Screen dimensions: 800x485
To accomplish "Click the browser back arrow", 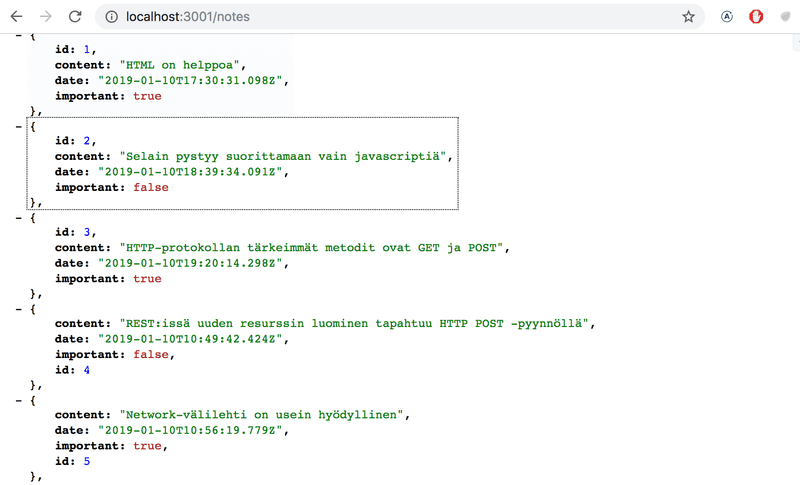I will pos(16,17).
